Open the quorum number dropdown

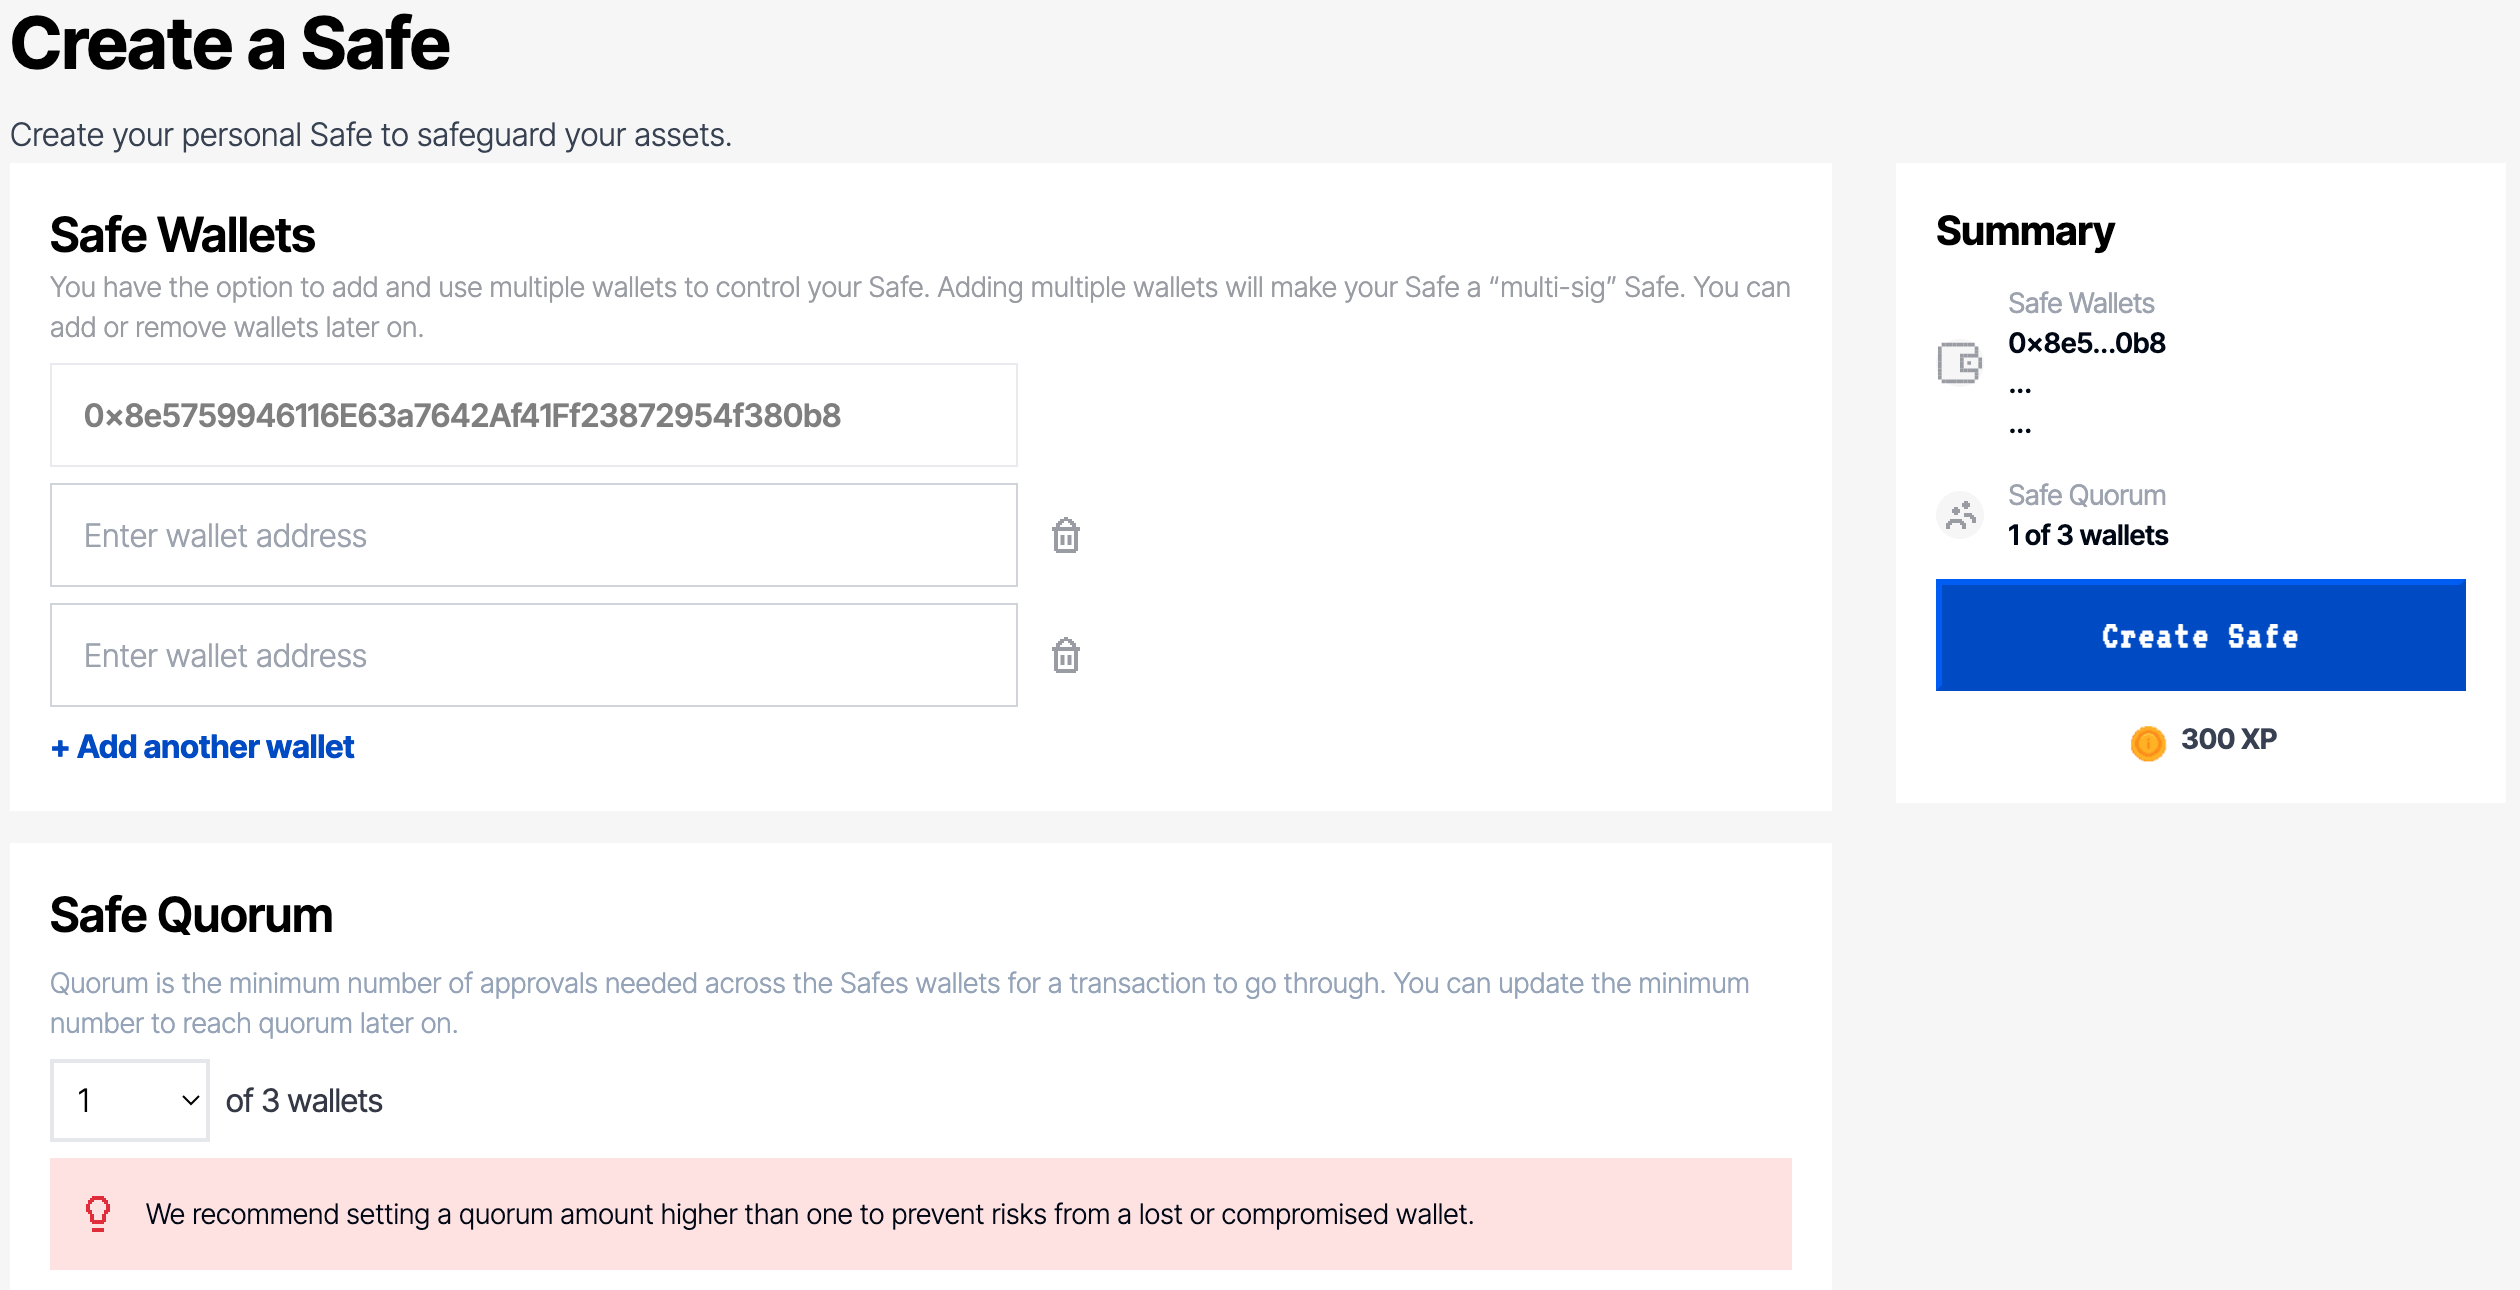pos(130,1100)
